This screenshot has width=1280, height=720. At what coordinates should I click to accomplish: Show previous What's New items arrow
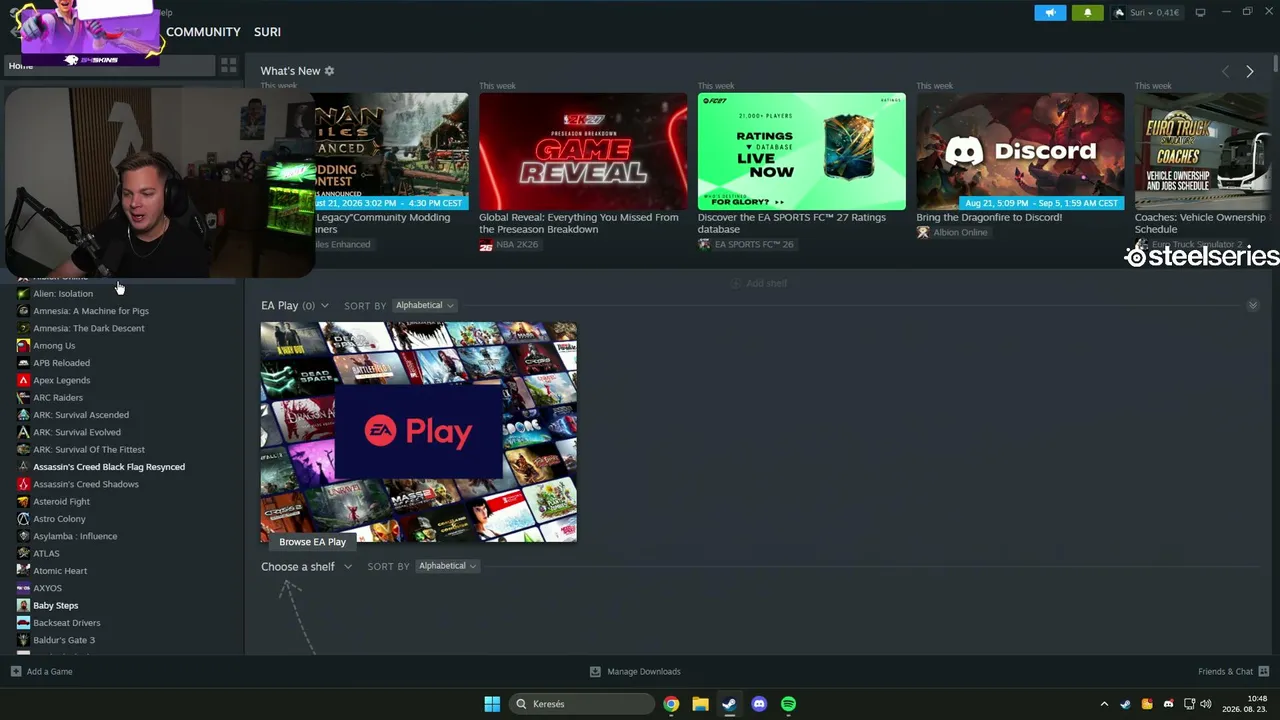tap(1225, 72)
